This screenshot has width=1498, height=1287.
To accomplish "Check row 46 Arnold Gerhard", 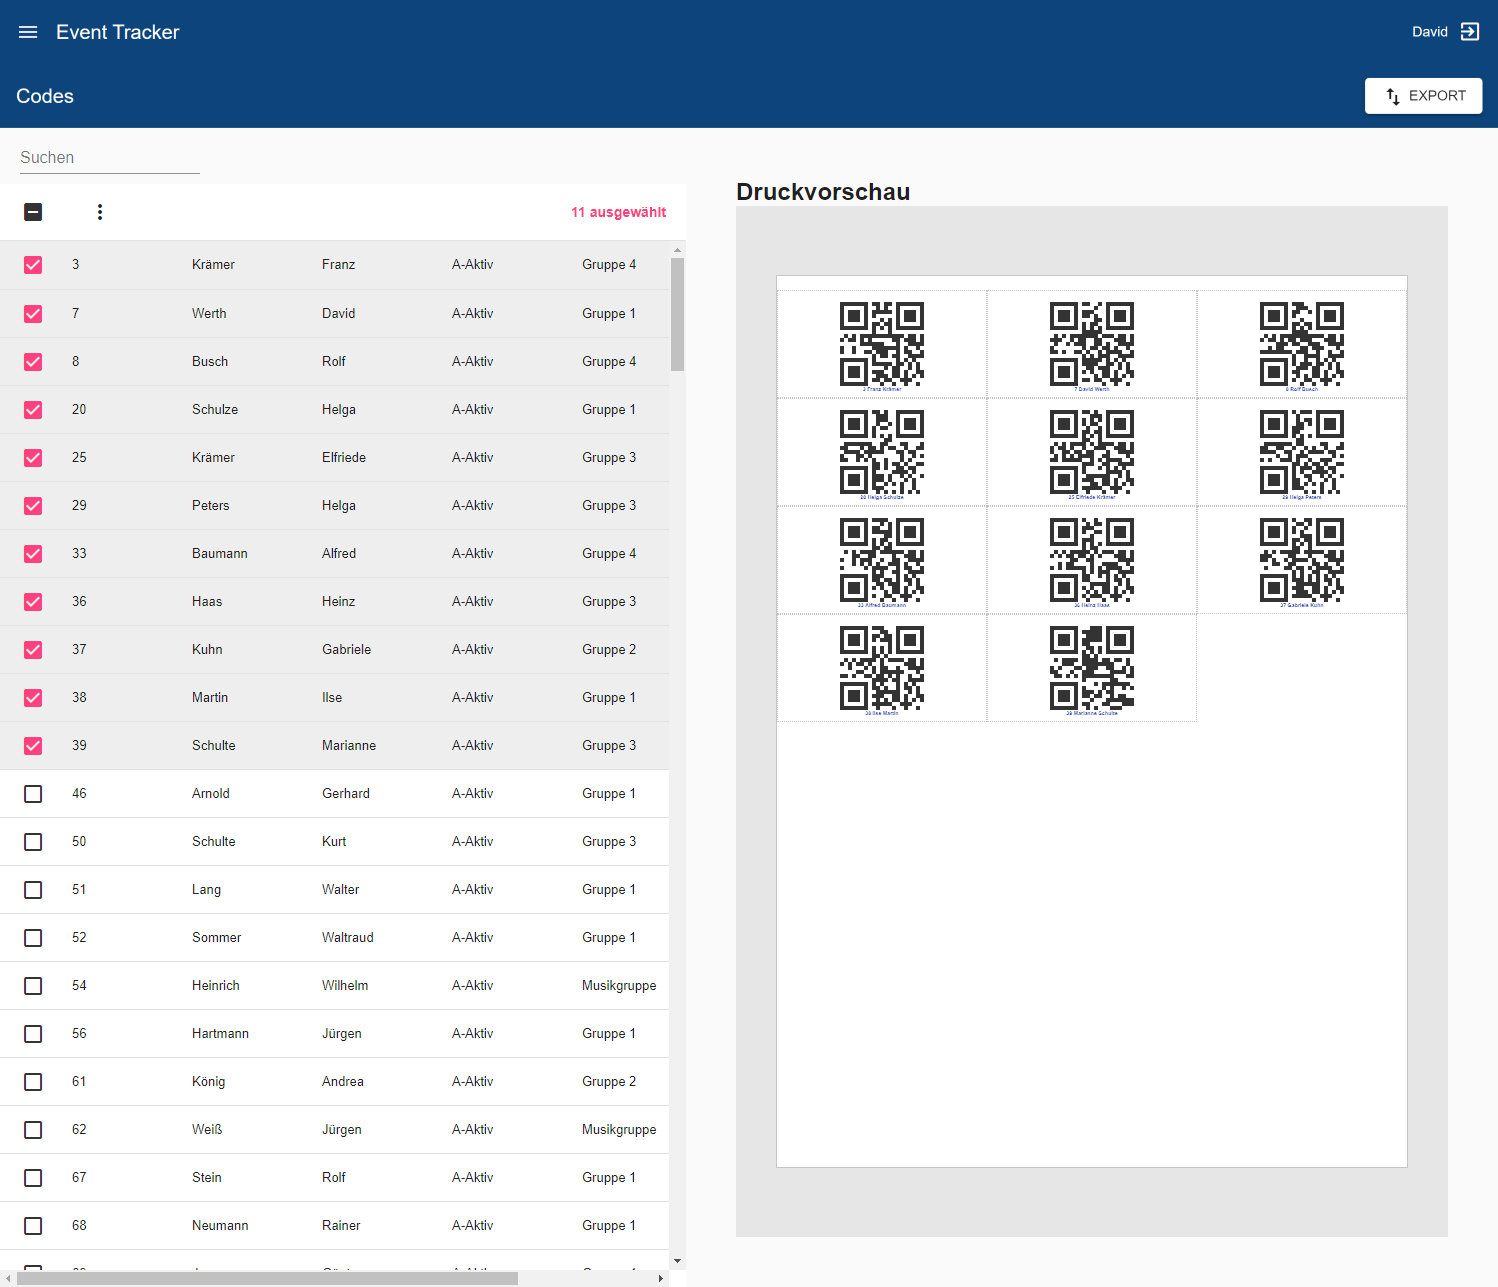I will coord(33,794).
